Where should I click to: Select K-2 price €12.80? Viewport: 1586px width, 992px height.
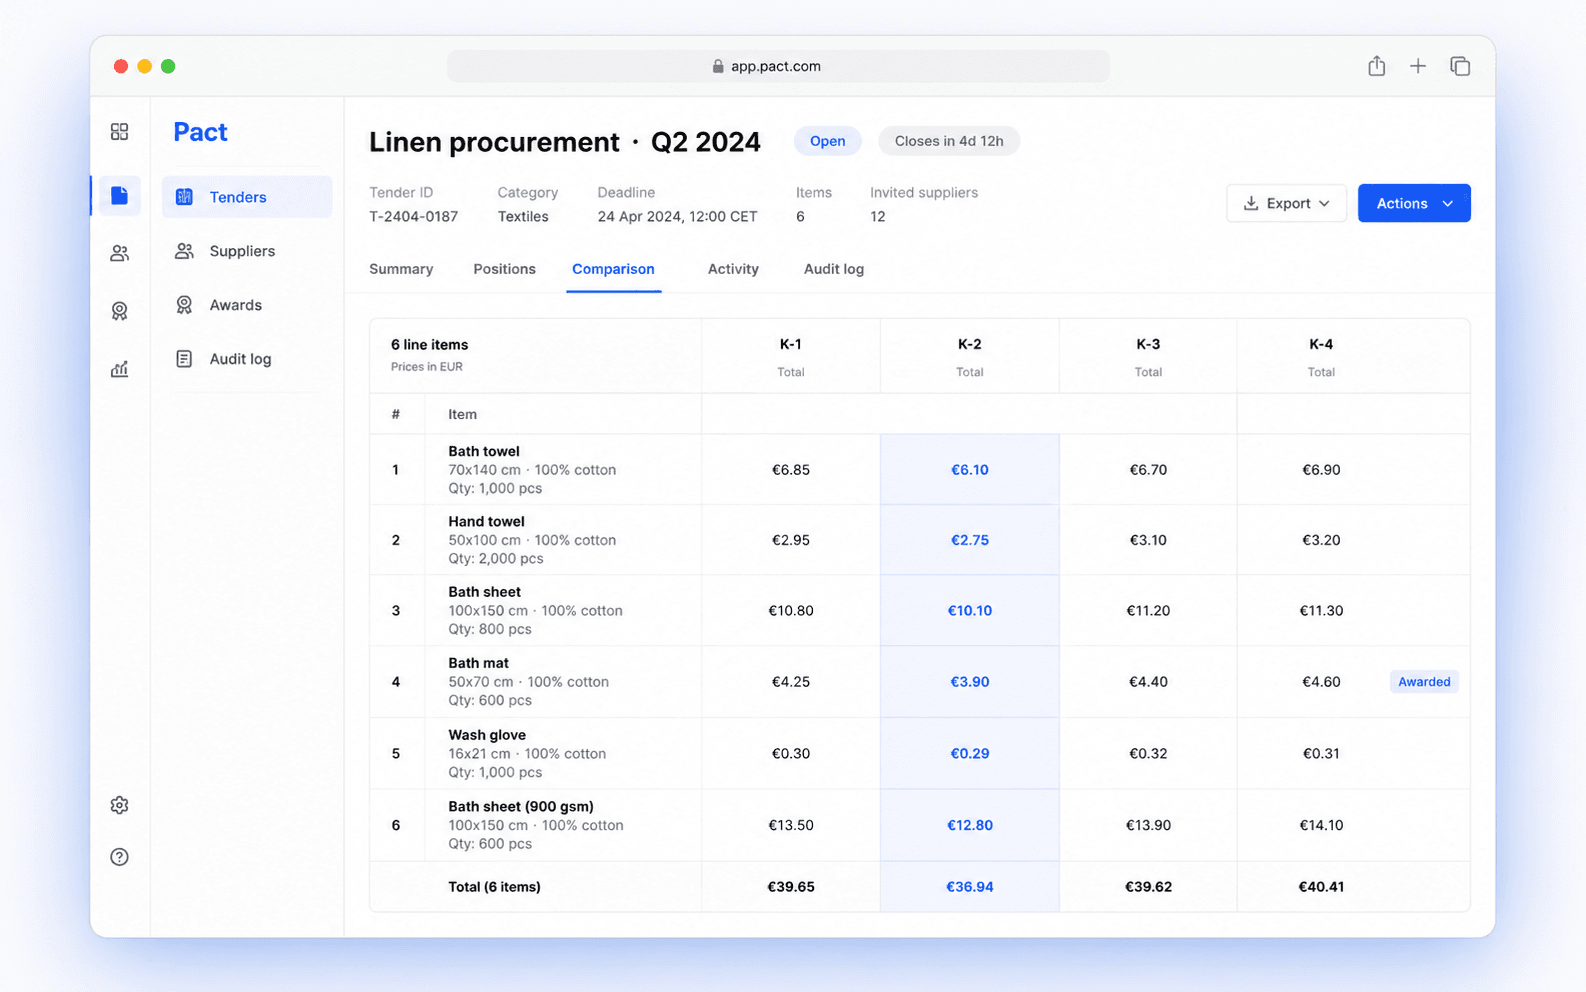pos(969,826)
